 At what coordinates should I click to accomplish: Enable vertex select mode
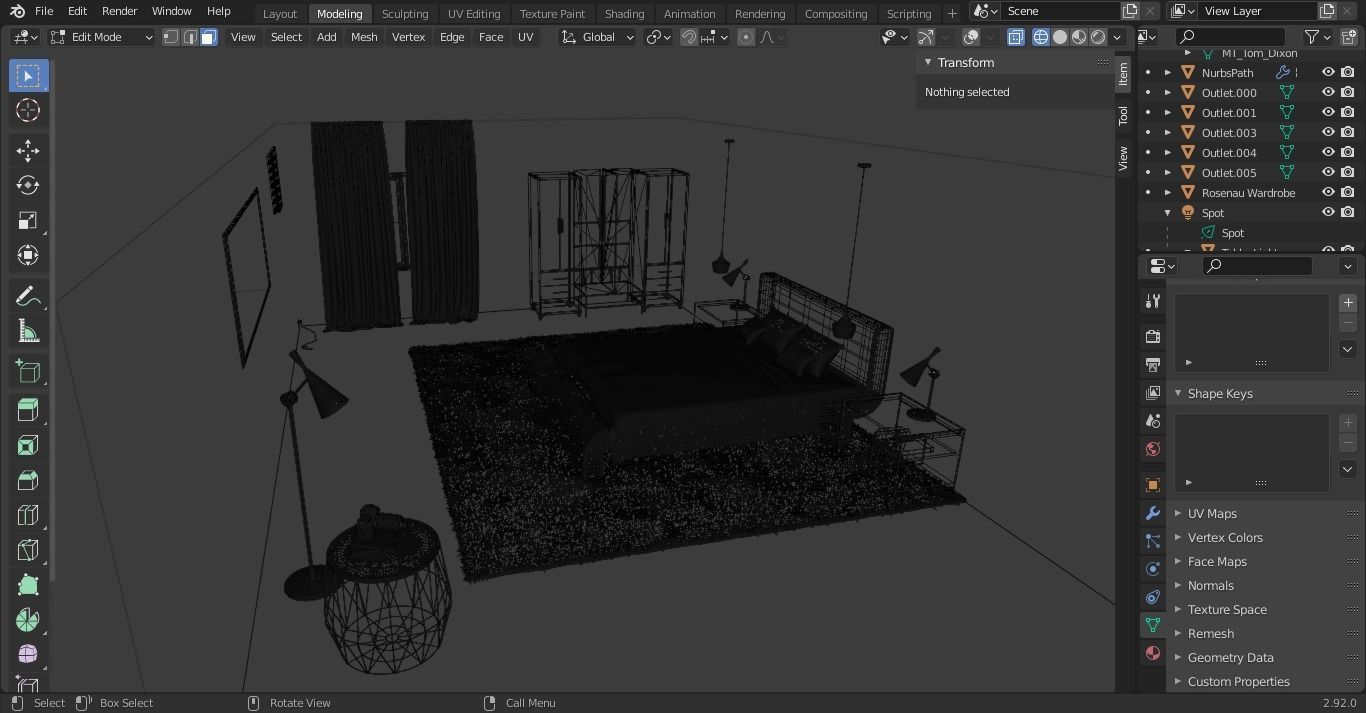[x=171, y=37]
